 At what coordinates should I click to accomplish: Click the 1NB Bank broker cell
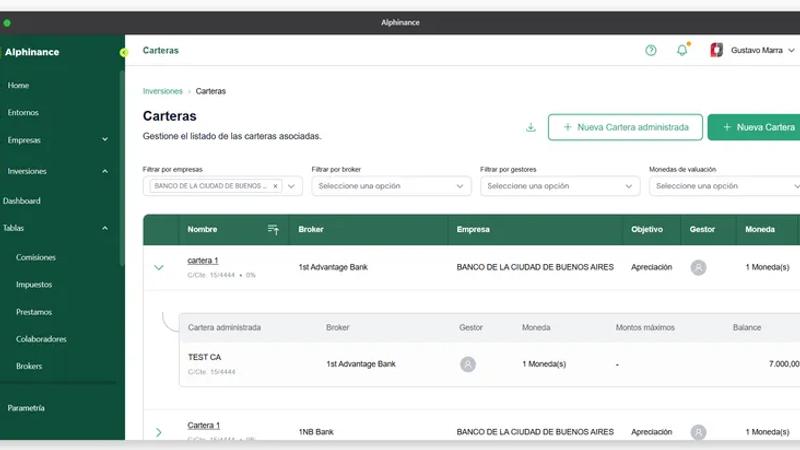[316, 432]
